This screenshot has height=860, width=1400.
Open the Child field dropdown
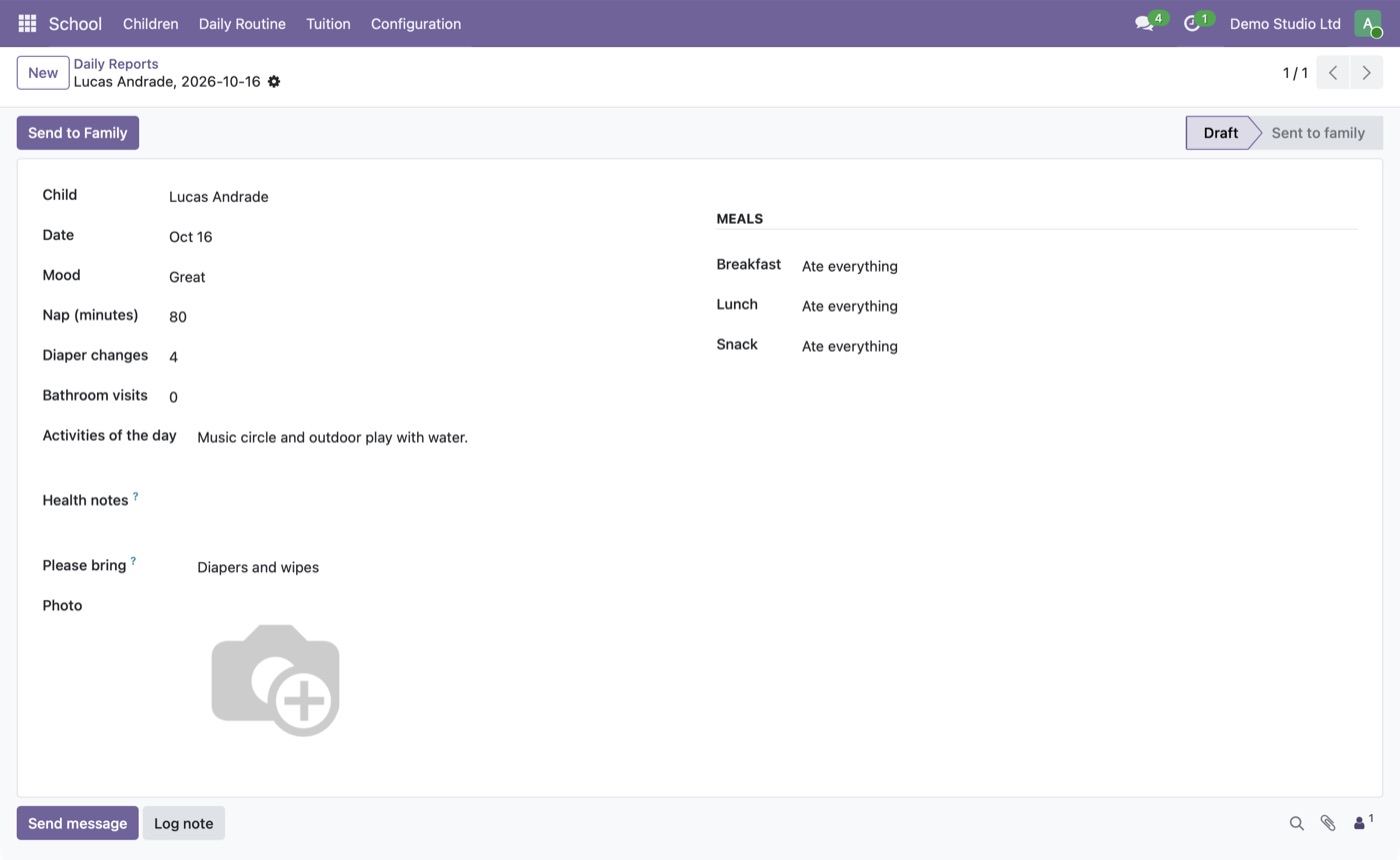(x=426, y=197)
